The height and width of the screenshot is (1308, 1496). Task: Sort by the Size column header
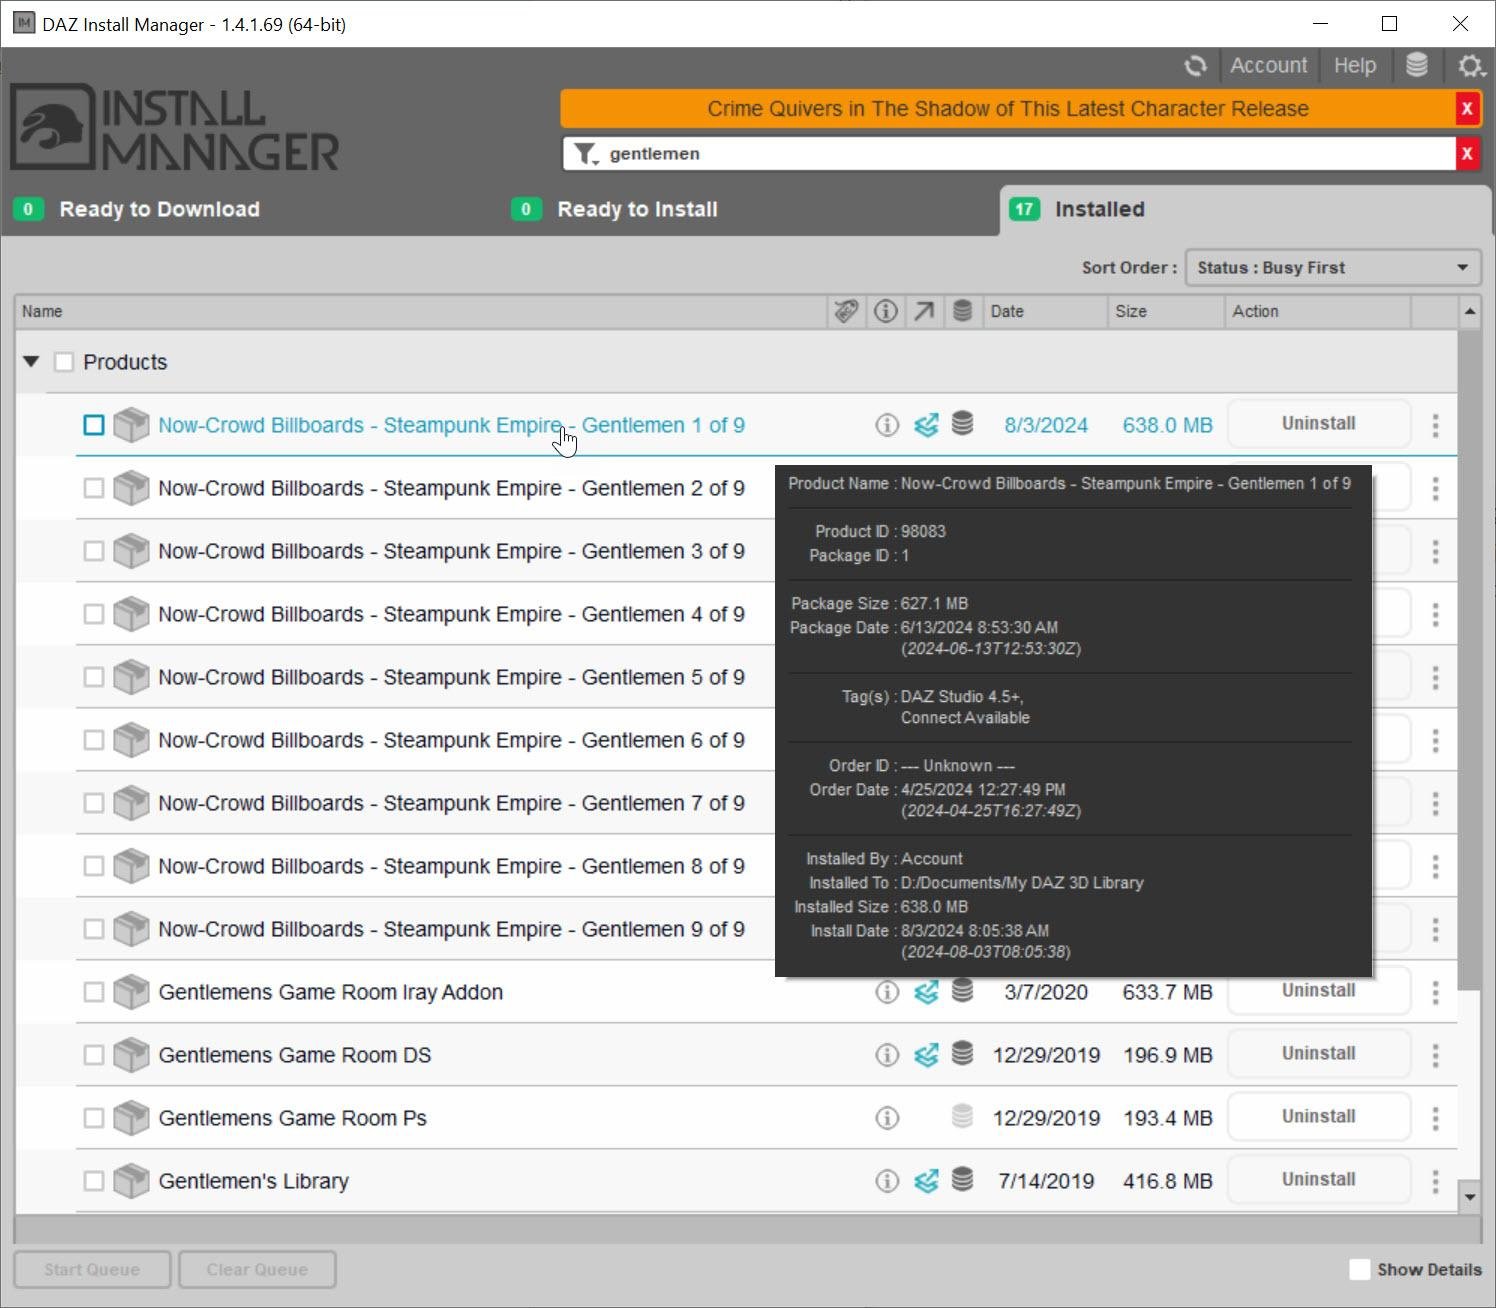click(1166, 311)
